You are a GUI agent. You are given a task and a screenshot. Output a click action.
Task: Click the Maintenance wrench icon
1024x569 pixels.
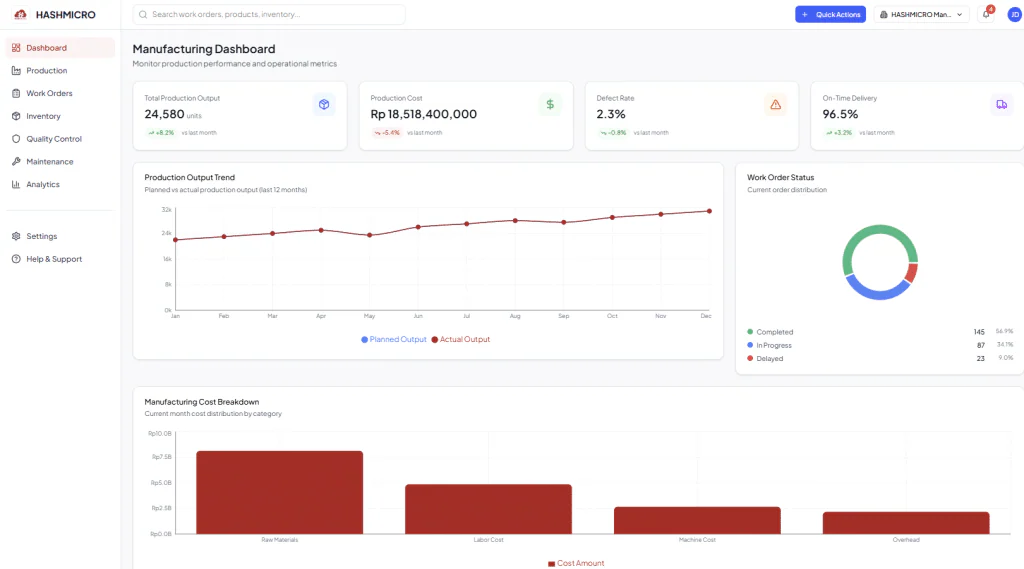point(16,161)
